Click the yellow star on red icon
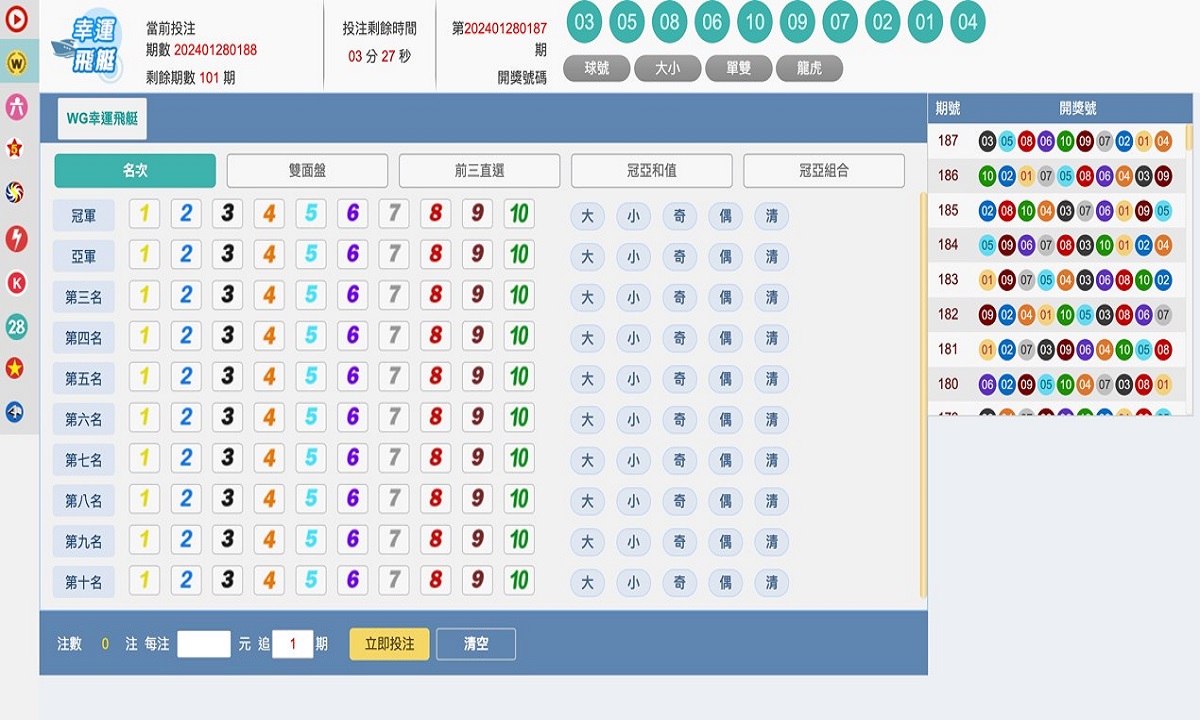 pyautogui.click(x=16, y=369)
